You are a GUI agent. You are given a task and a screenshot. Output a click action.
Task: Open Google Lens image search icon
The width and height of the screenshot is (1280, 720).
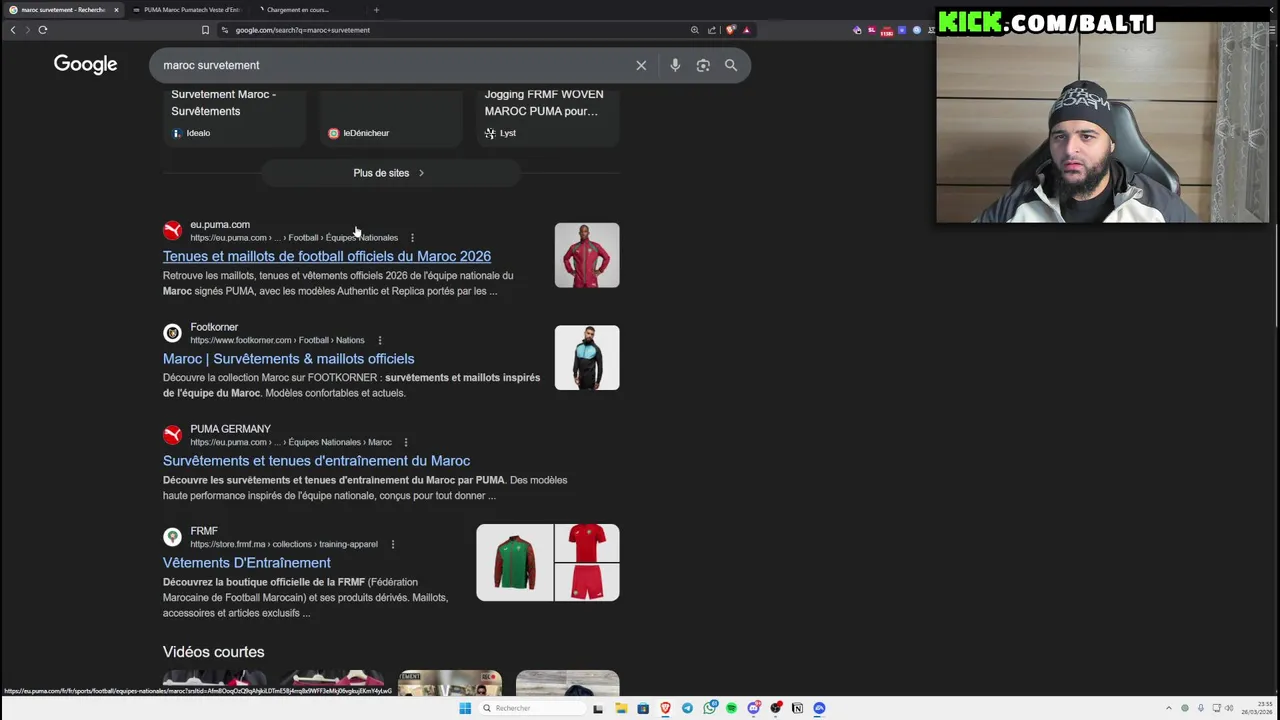703,65
